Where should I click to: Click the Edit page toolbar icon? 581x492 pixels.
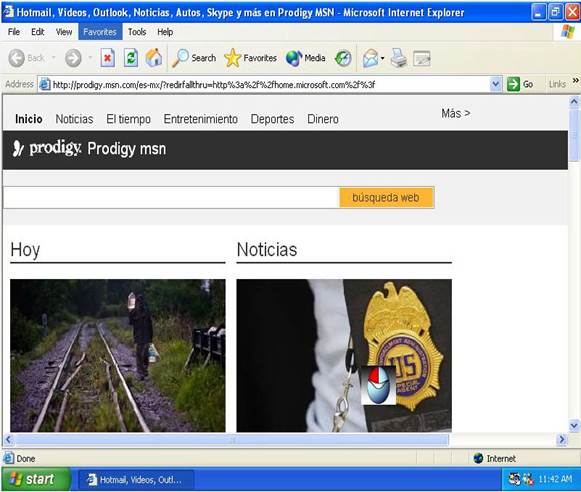422,59
